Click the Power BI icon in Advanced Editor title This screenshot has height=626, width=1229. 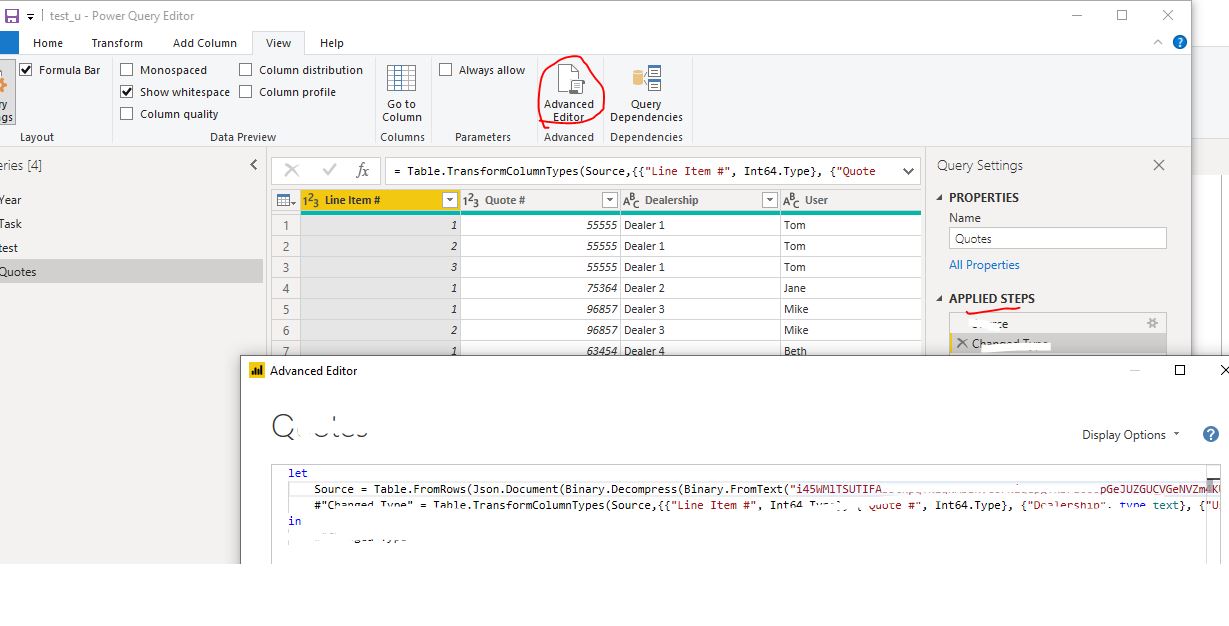(x=257, y=370)
